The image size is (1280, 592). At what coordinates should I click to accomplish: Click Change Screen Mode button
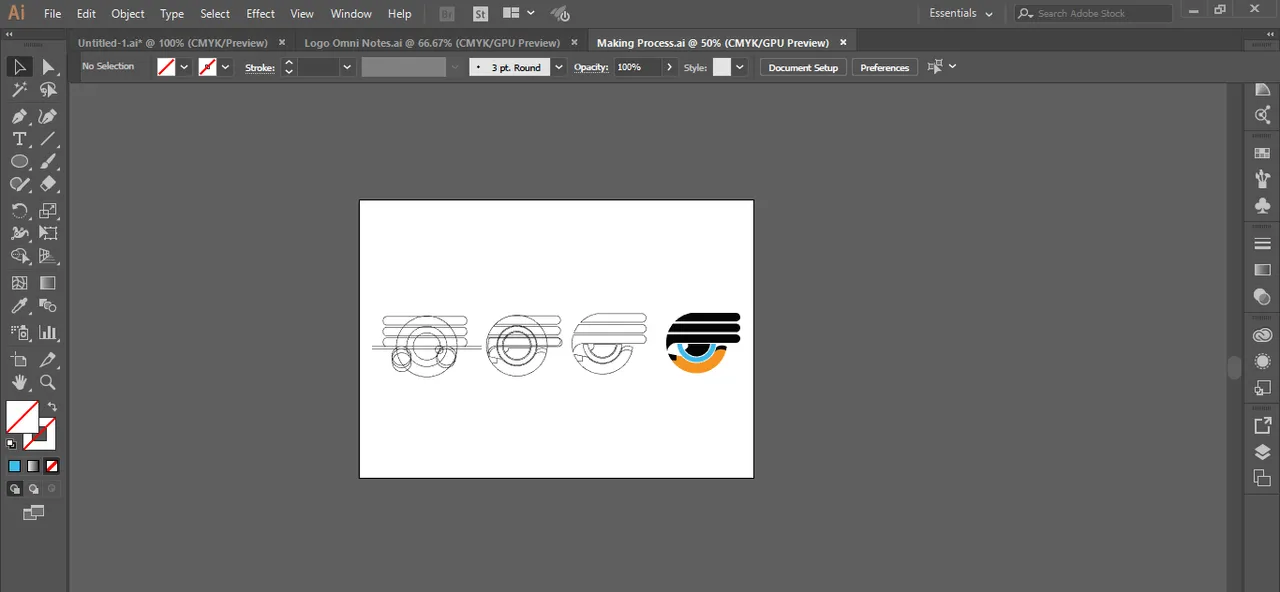[x=33, y=513]
